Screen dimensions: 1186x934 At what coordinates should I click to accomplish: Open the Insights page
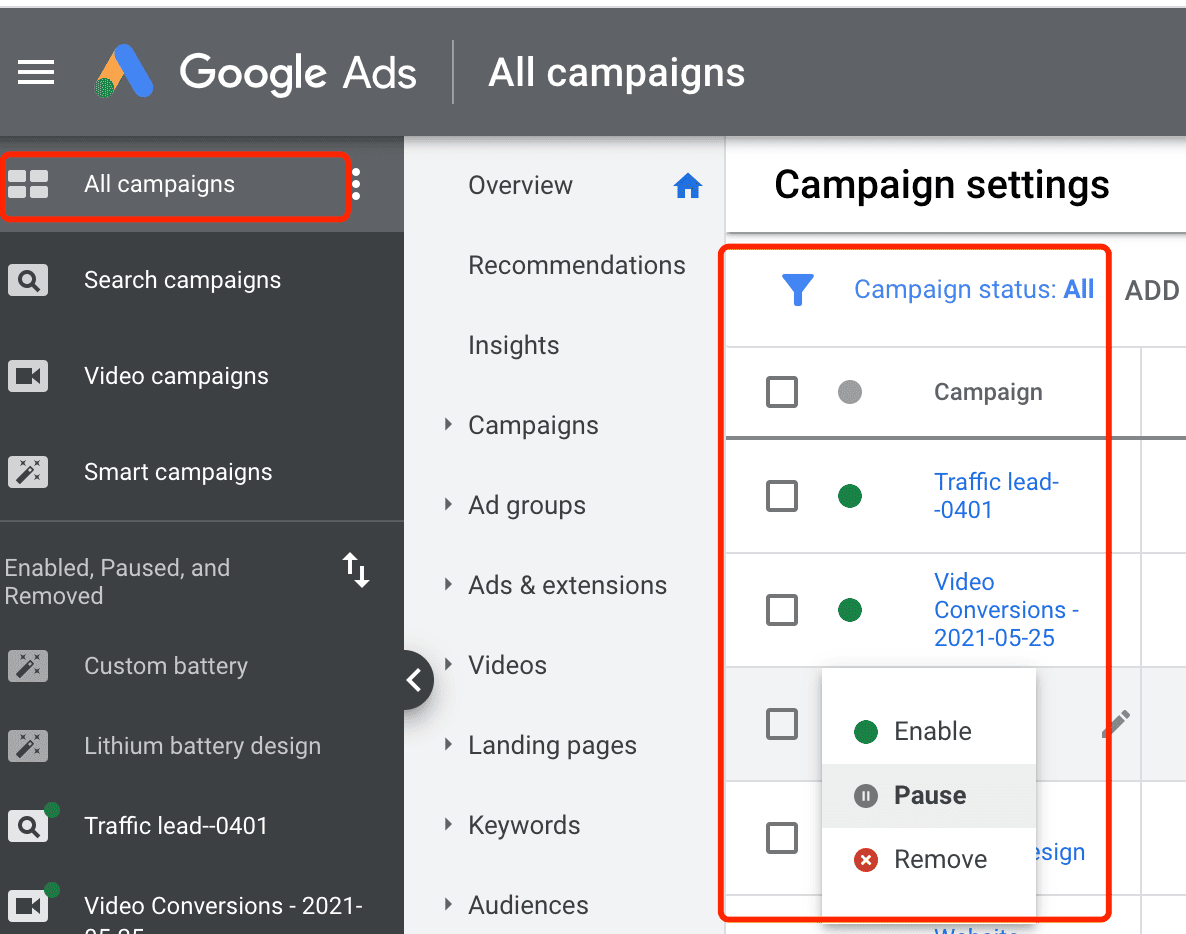(514, 346)
